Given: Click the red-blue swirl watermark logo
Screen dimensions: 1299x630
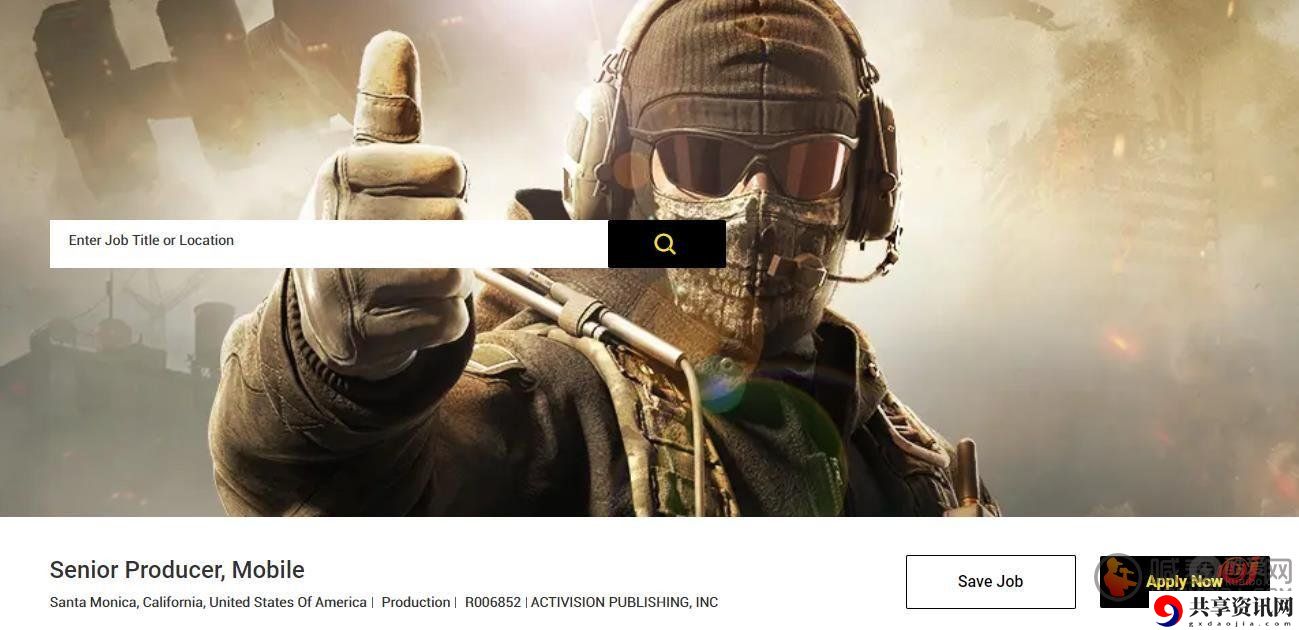Looking at the screenshot, I should (1166, 609).
